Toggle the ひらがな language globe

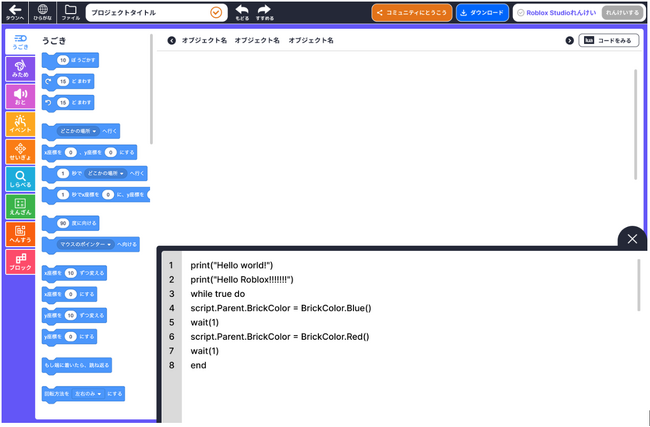[42, 12]
